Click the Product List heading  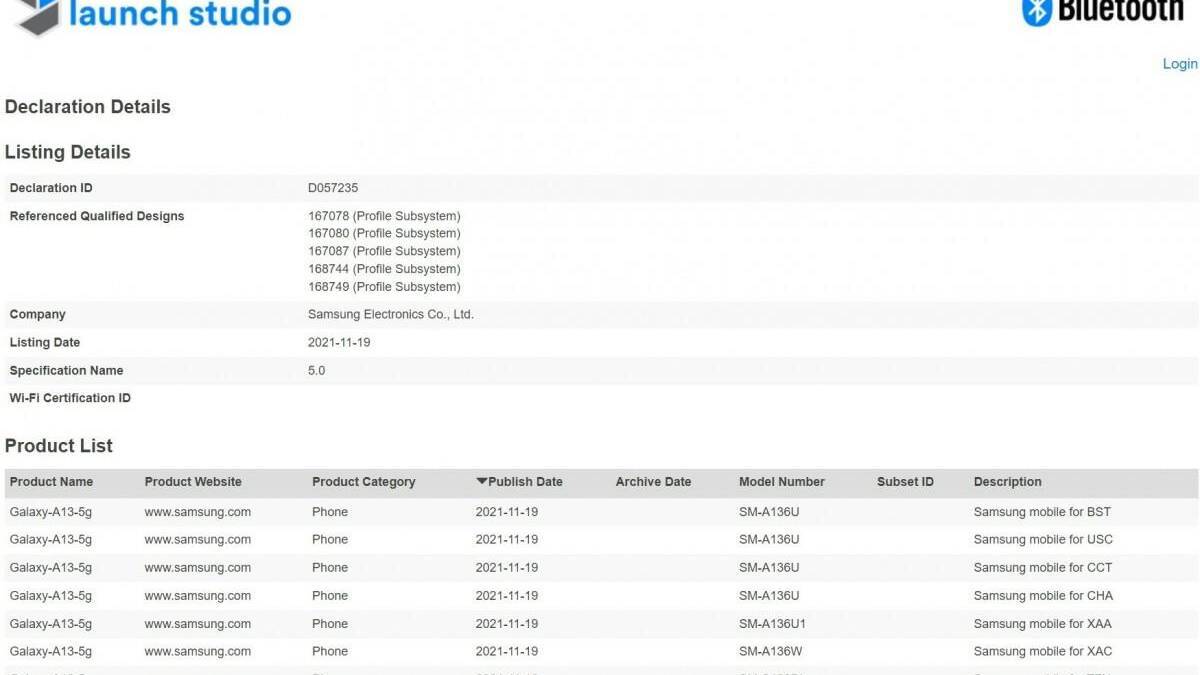59,446
